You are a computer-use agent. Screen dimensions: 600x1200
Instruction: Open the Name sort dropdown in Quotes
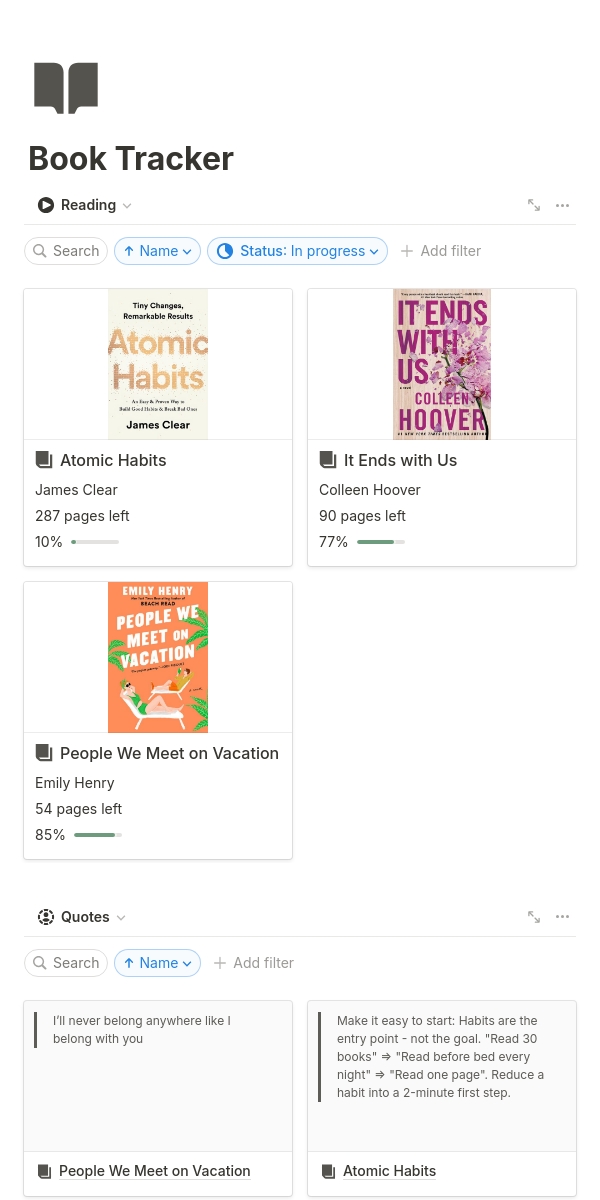tap(157, 963)
